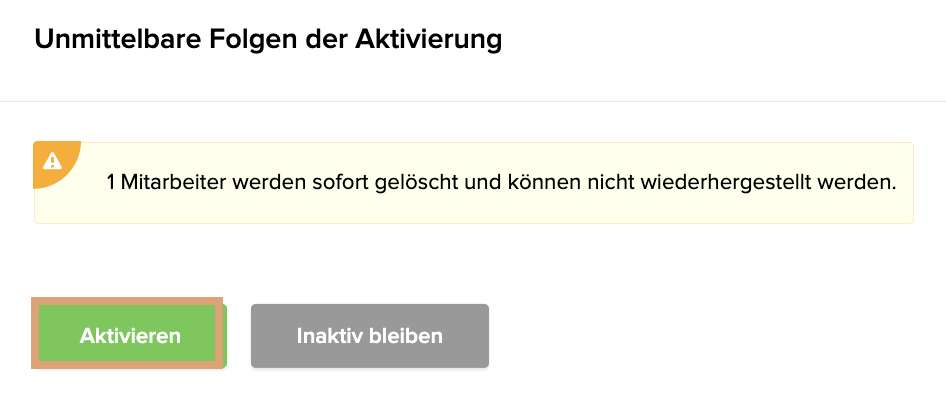Click the horizontal divider below the heading

point(473,101)
